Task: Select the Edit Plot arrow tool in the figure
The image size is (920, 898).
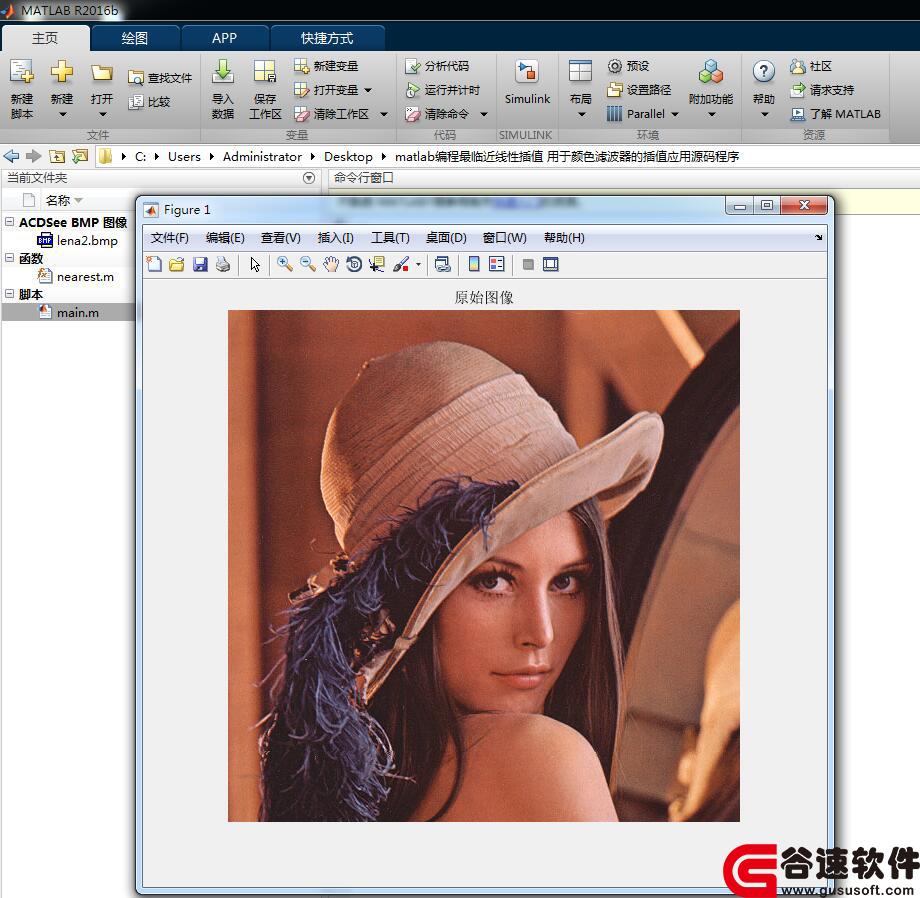Action: pyautogui.click(x=255, y=265)
